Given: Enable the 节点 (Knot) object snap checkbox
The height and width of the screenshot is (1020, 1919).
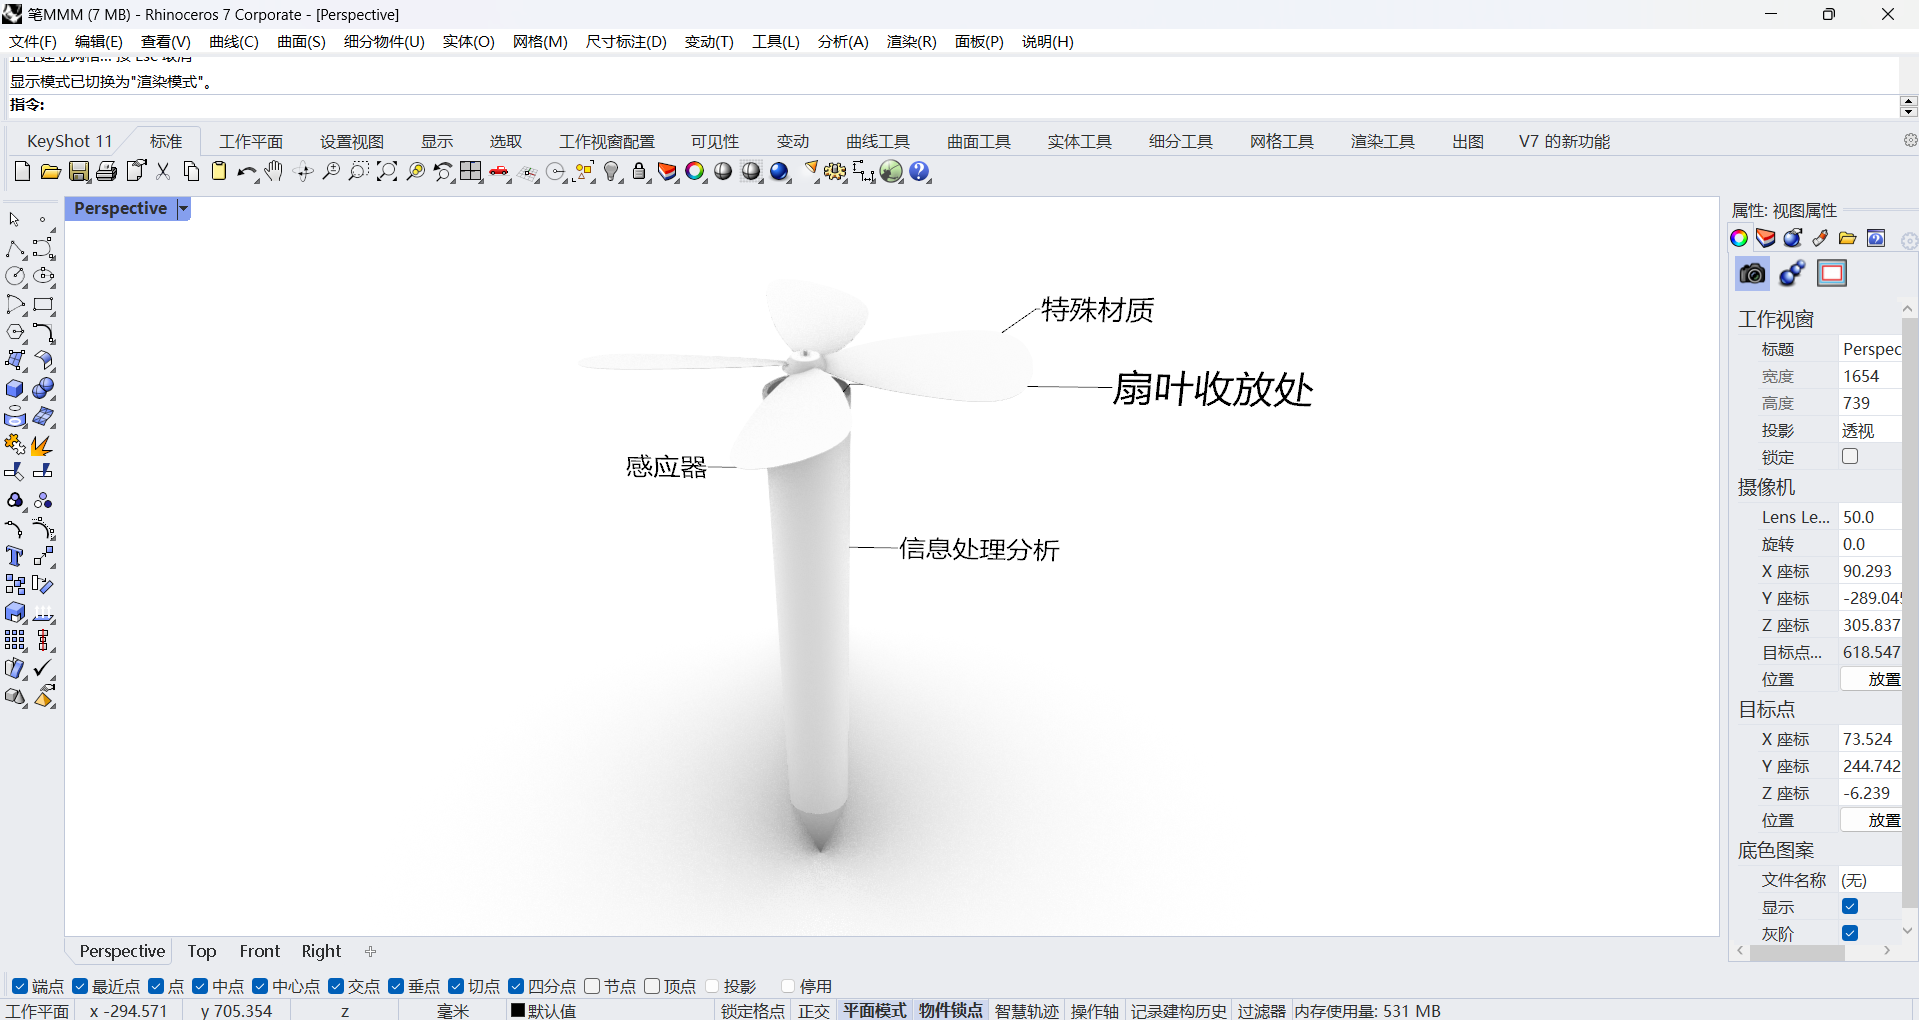Looking at the screenshot, I should pos(592,986).
